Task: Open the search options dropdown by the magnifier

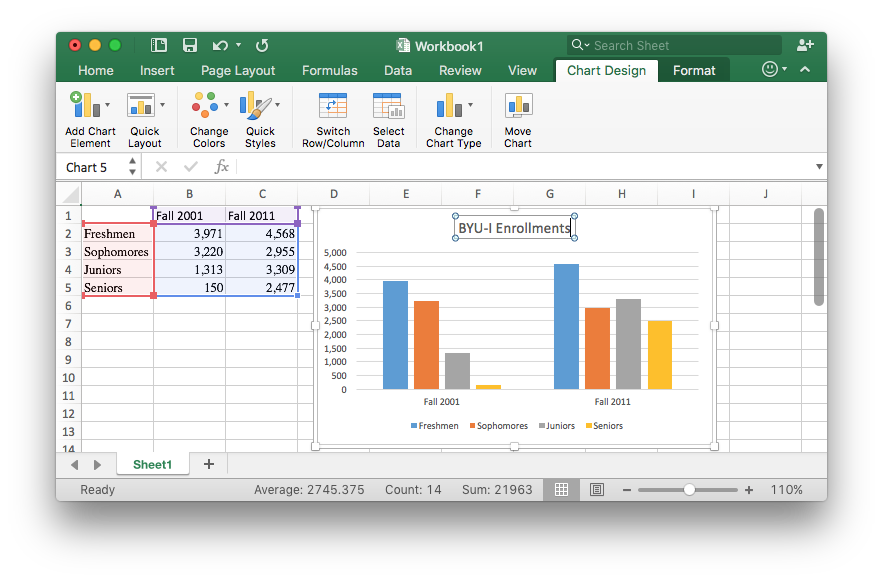Action: [580, 45]
